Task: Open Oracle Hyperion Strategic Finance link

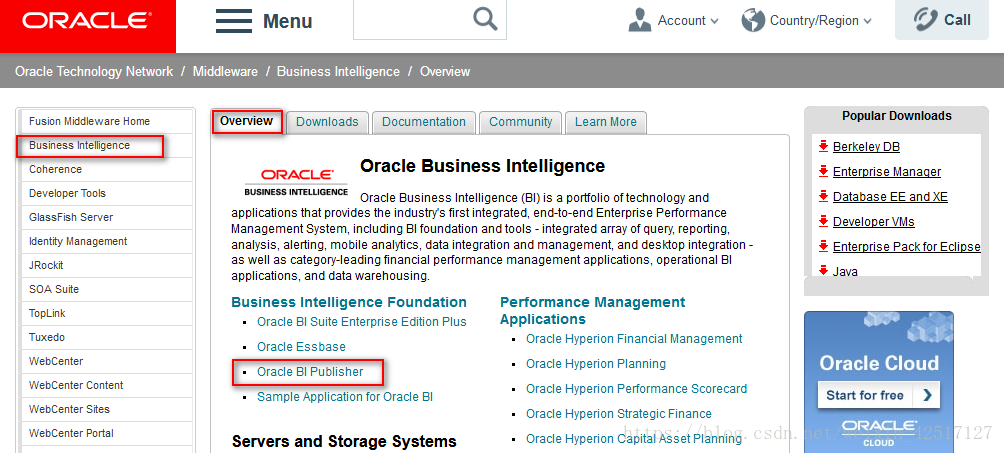Action: click(619, 413)
